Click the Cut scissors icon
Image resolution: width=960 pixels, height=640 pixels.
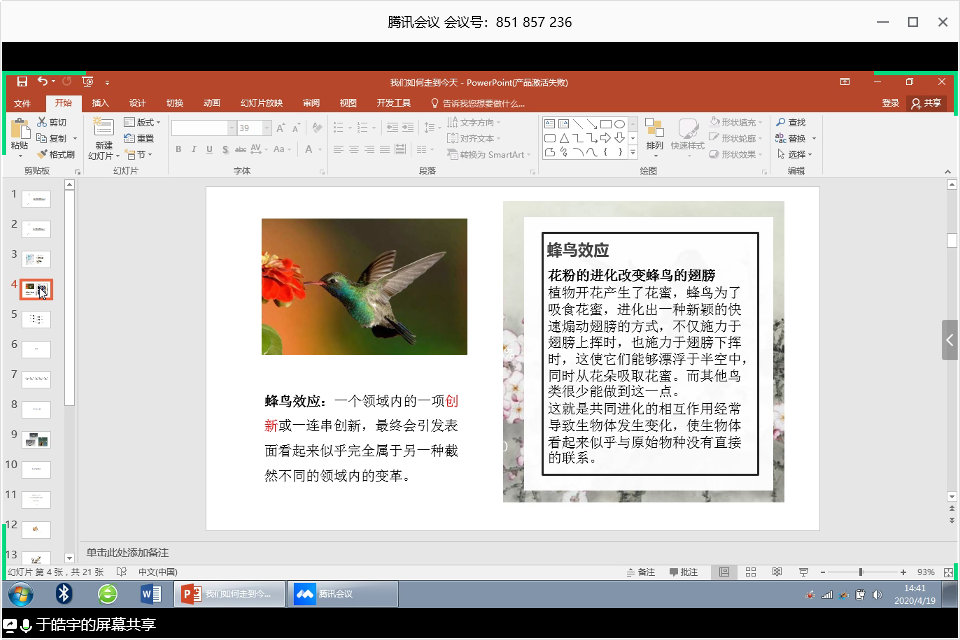click(x=41, y=122)
